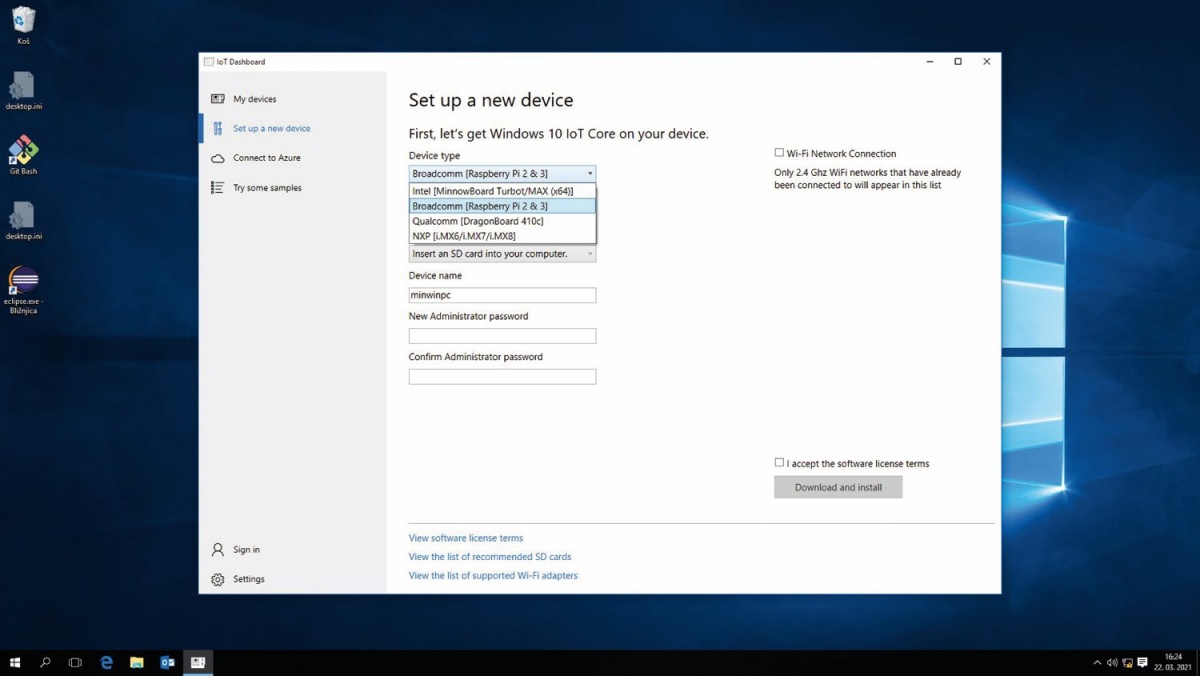Open Task View on the taskbar
Screen dimensions: 1200x676
(x=75, y=662)
